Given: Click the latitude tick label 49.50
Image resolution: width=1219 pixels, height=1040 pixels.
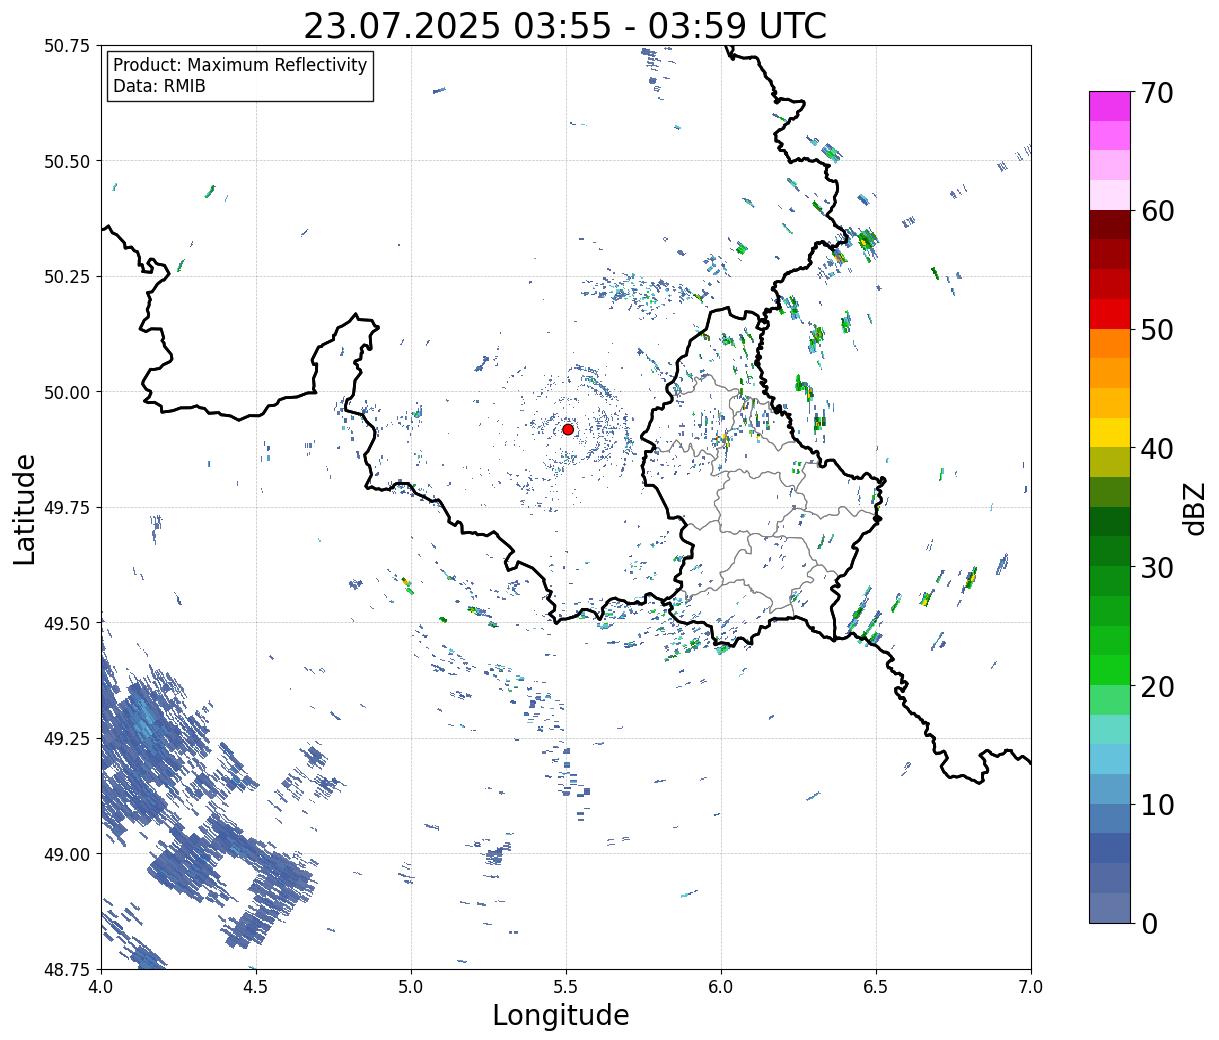Looking at the screenshot, I should 67,623.
